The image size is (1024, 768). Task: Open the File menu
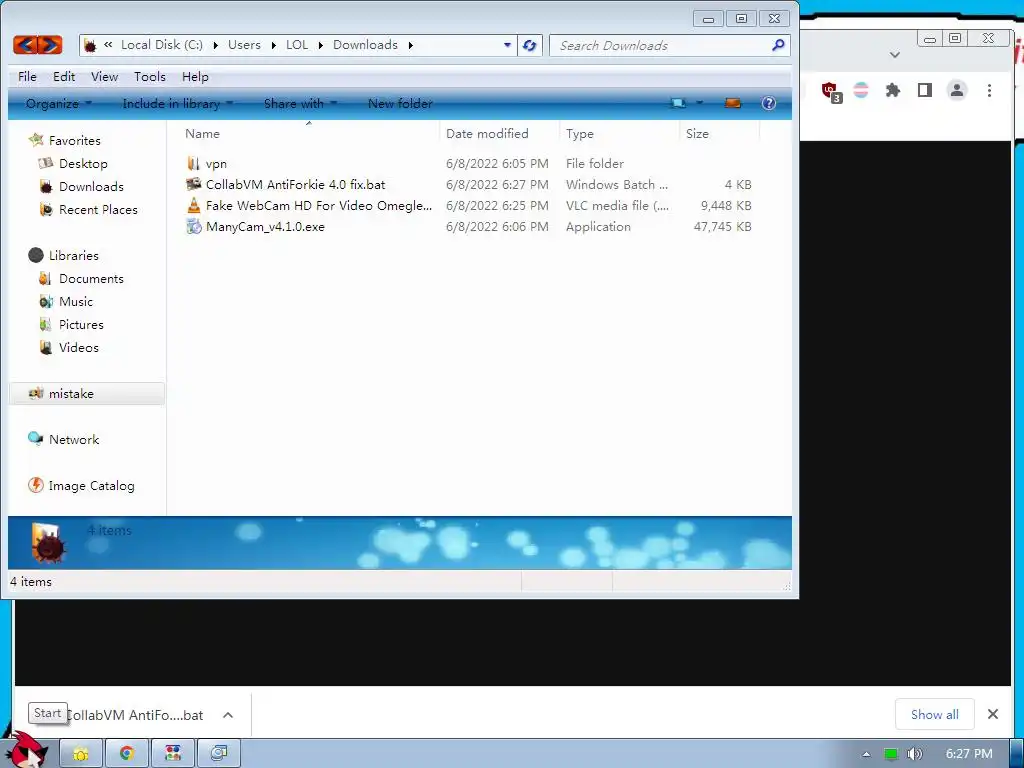pyautogui.click(x=27, y=76)
